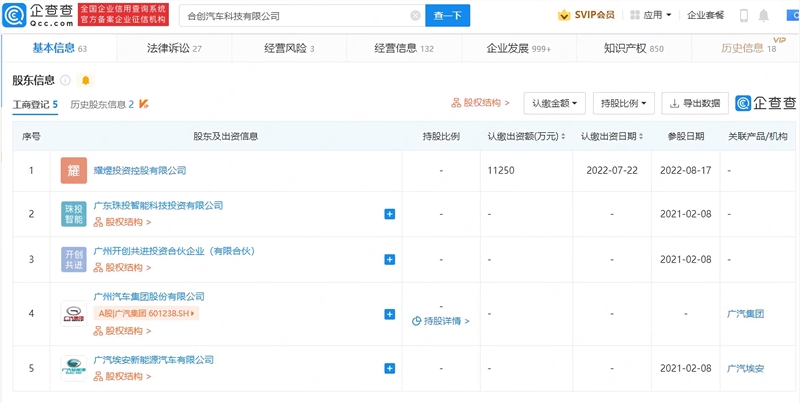Open the 认缴金额 filter dropdown

[x=555, y=104]
